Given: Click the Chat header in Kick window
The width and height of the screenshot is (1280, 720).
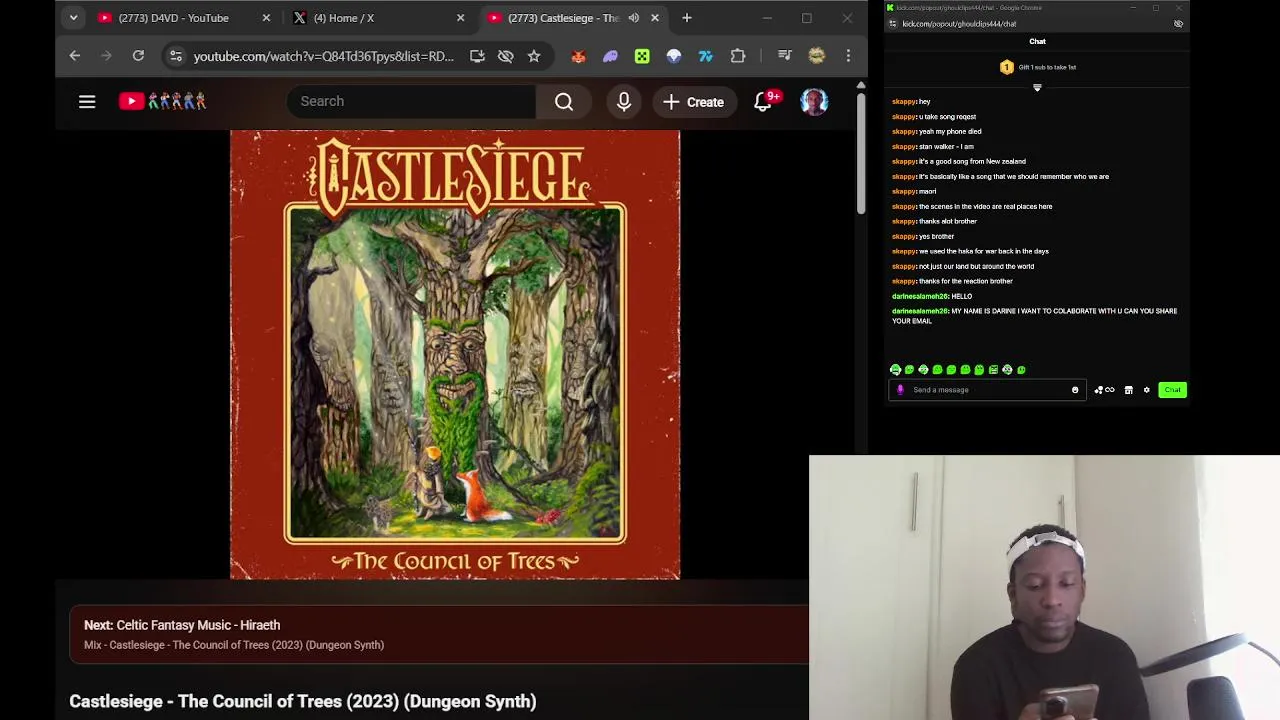Looking at the screenshot, I should tap(1037, 42).
